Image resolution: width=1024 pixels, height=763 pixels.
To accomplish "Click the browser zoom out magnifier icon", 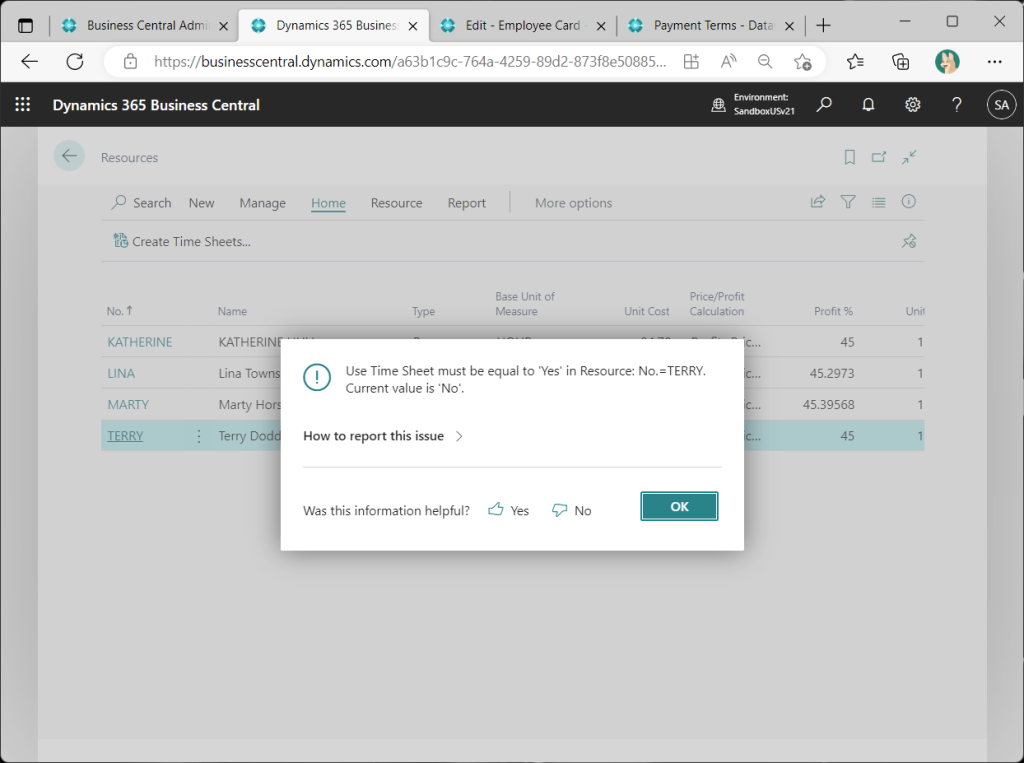I will pyautogui.click(x=765, y=61).
